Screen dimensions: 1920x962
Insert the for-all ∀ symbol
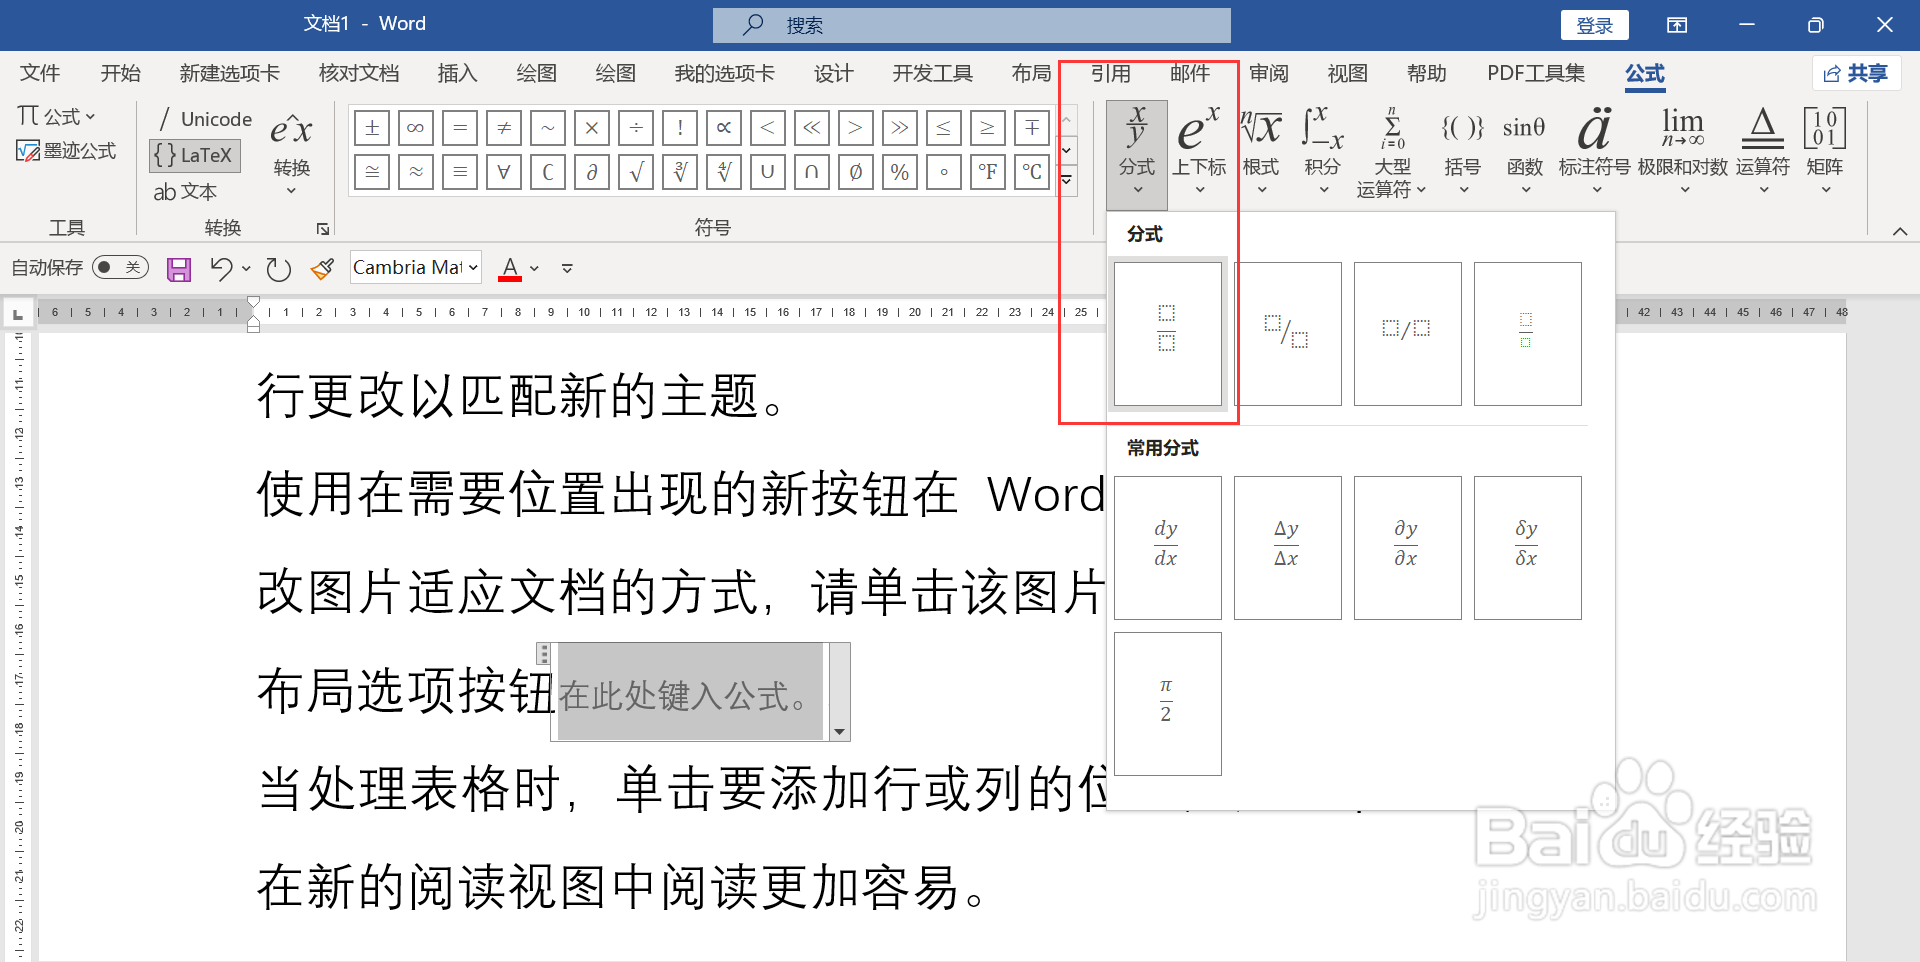click(504, 172)
